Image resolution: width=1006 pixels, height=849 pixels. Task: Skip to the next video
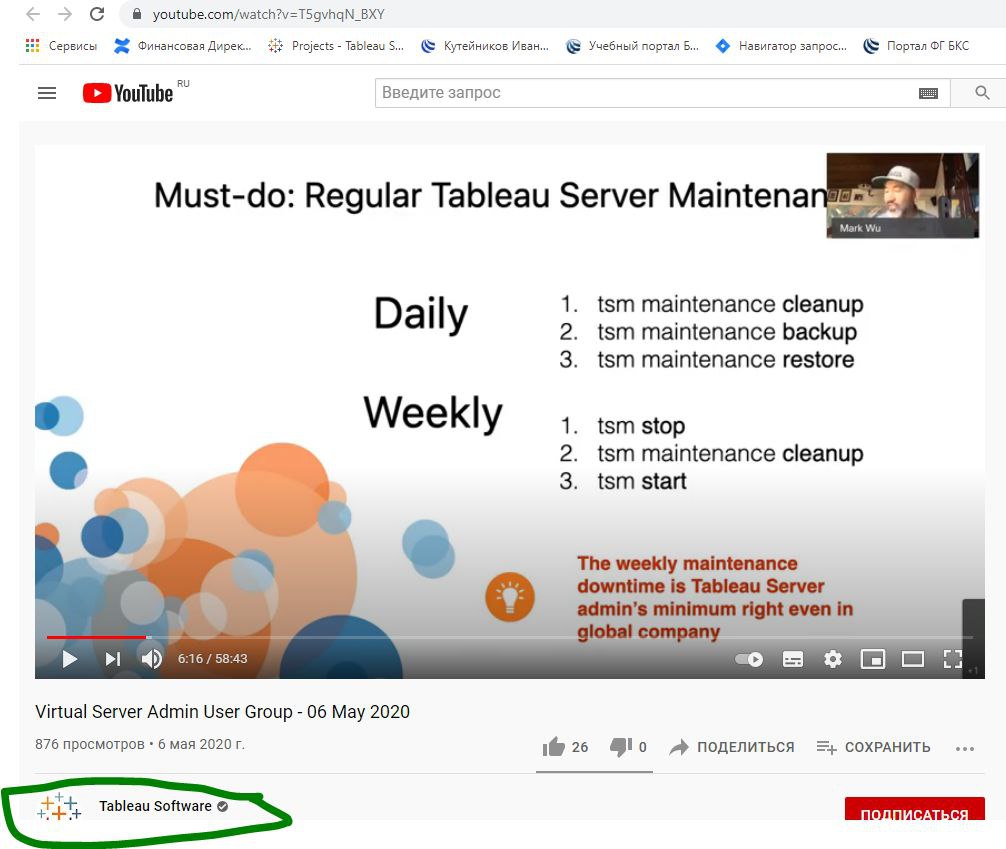(x=113, y=659)
